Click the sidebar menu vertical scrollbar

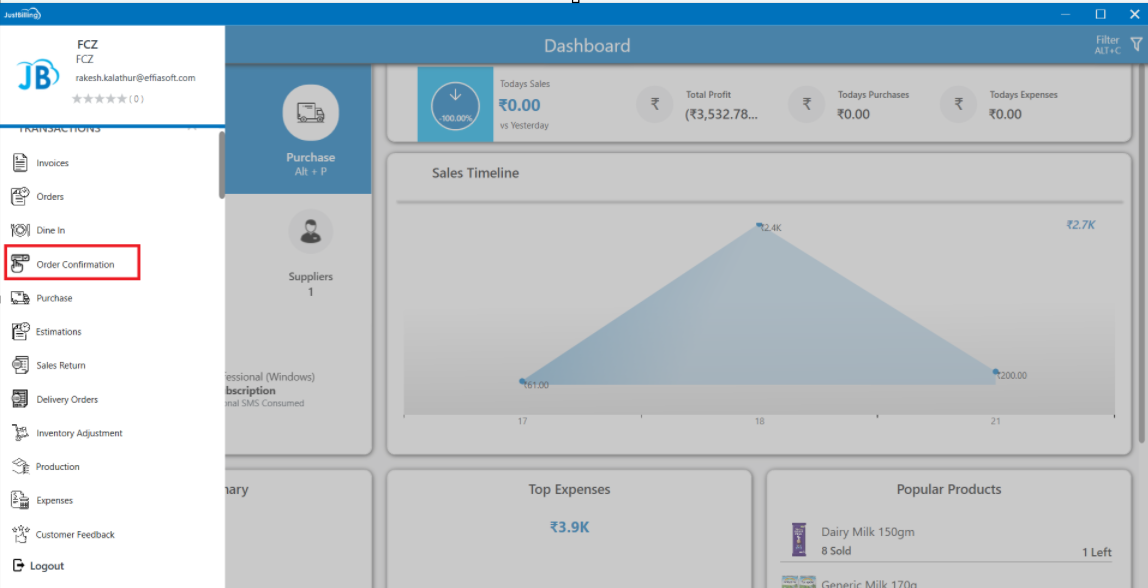tap(221, 165)
